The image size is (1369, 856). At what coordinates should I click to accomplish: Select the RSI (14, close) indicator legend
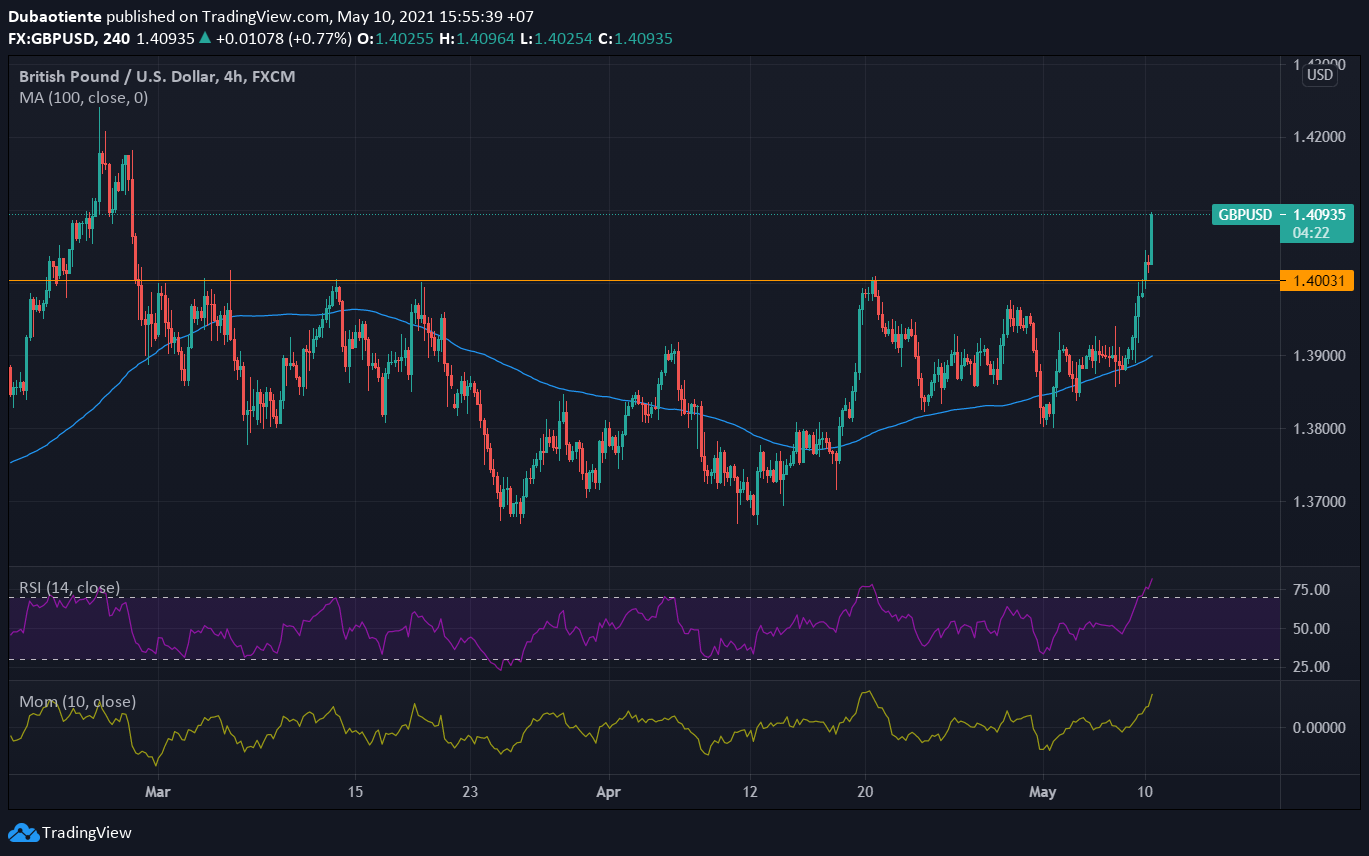point(70,588)
